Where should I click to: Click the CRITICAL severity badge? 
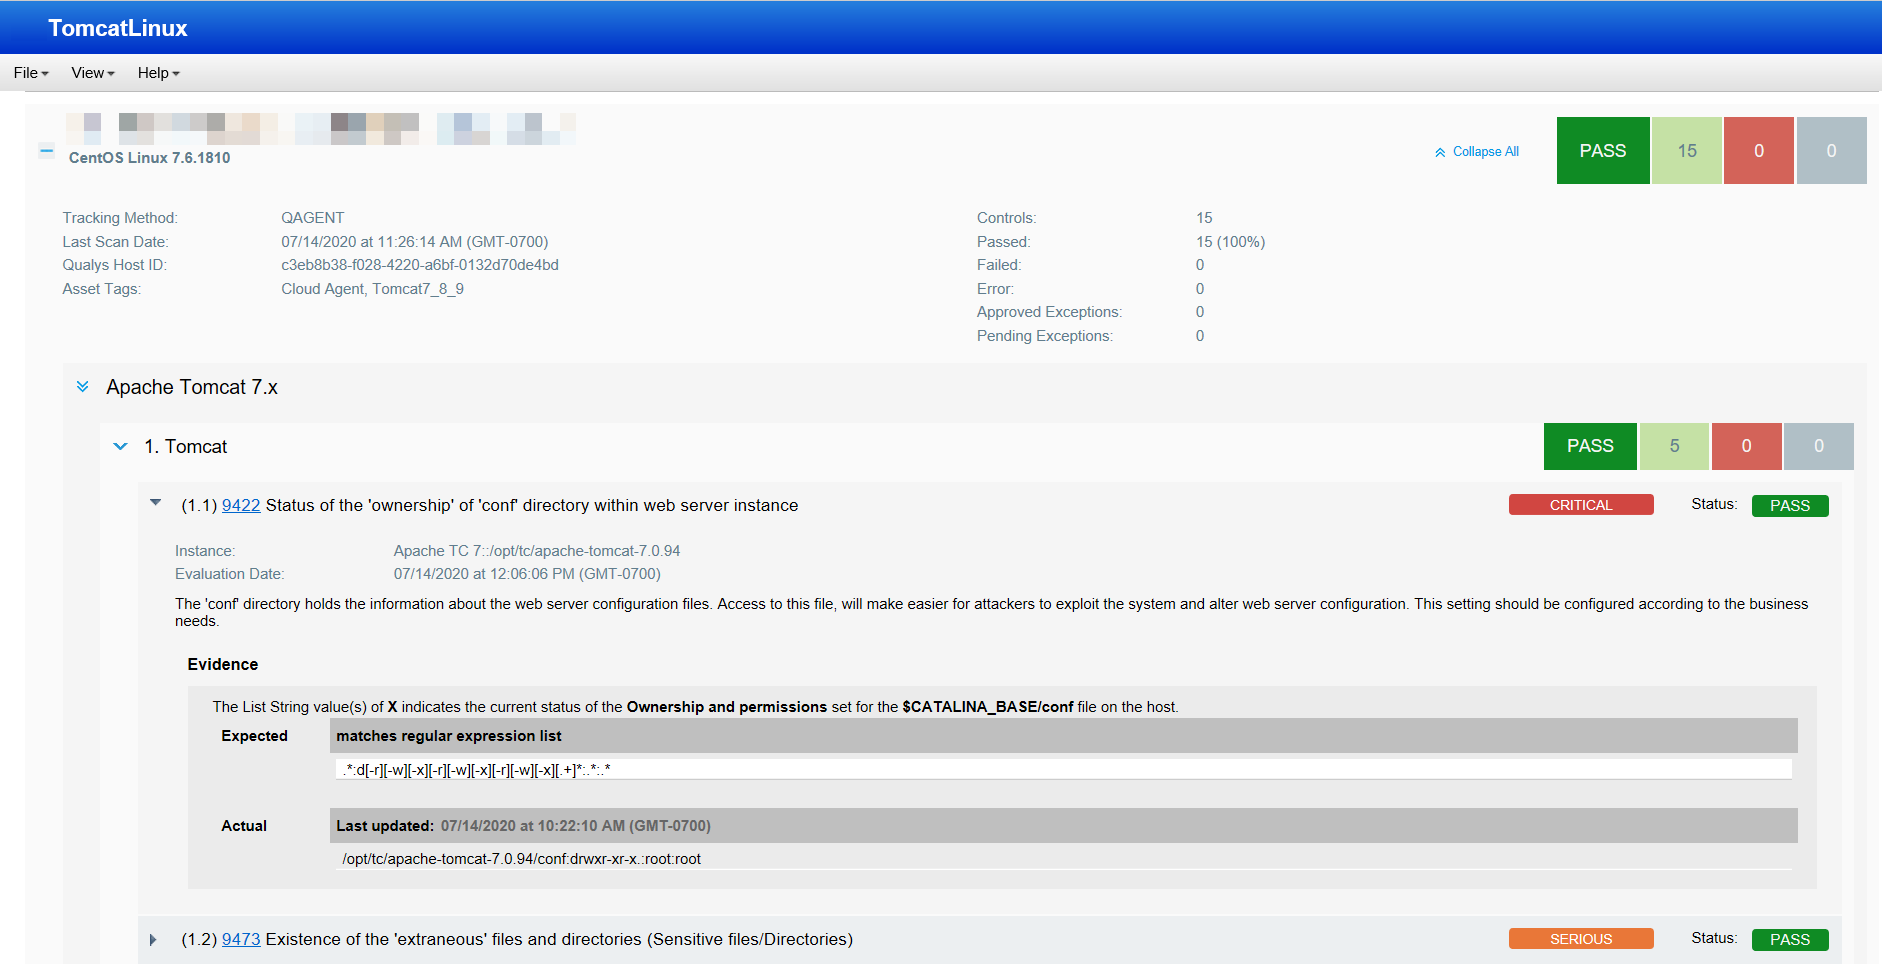[1580, 504]
